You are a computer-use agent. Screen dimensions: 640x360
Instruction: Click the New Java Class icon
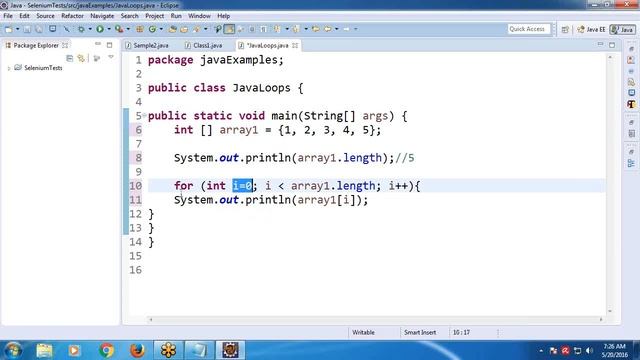click(152, 29)
